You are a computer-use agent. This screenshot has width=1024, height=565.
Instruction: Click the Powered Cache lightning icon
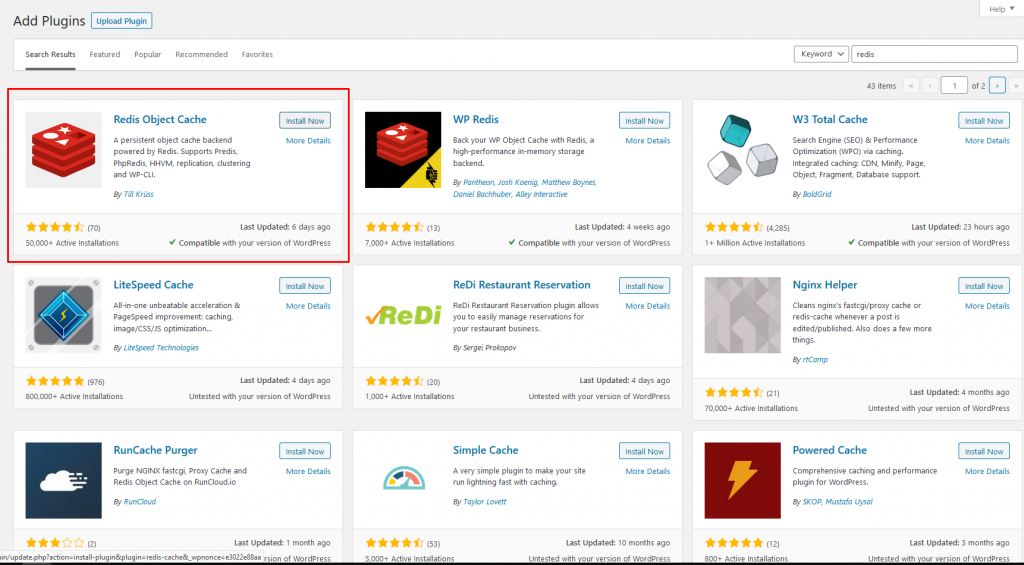pyautogui.click(x=743, y=481)
